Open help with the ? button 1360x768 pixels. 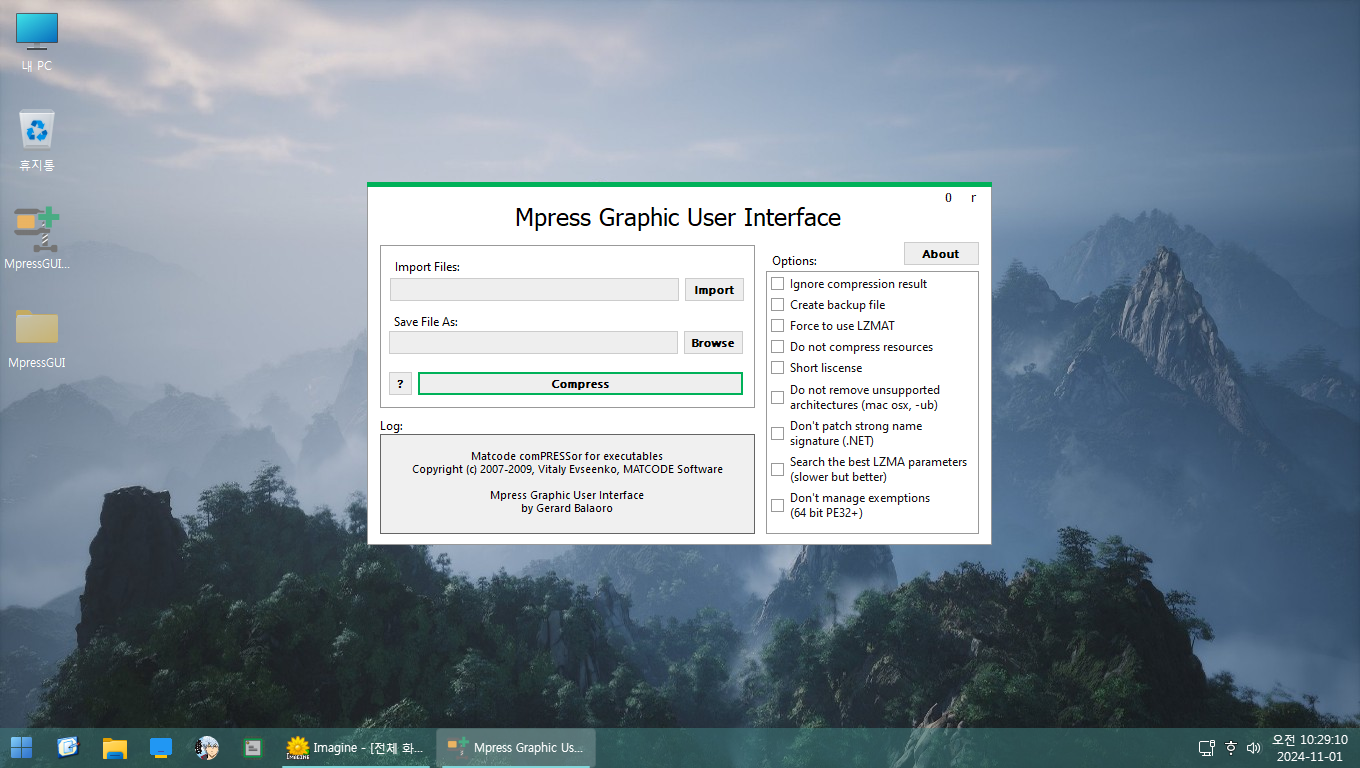(x=400, y=384)
